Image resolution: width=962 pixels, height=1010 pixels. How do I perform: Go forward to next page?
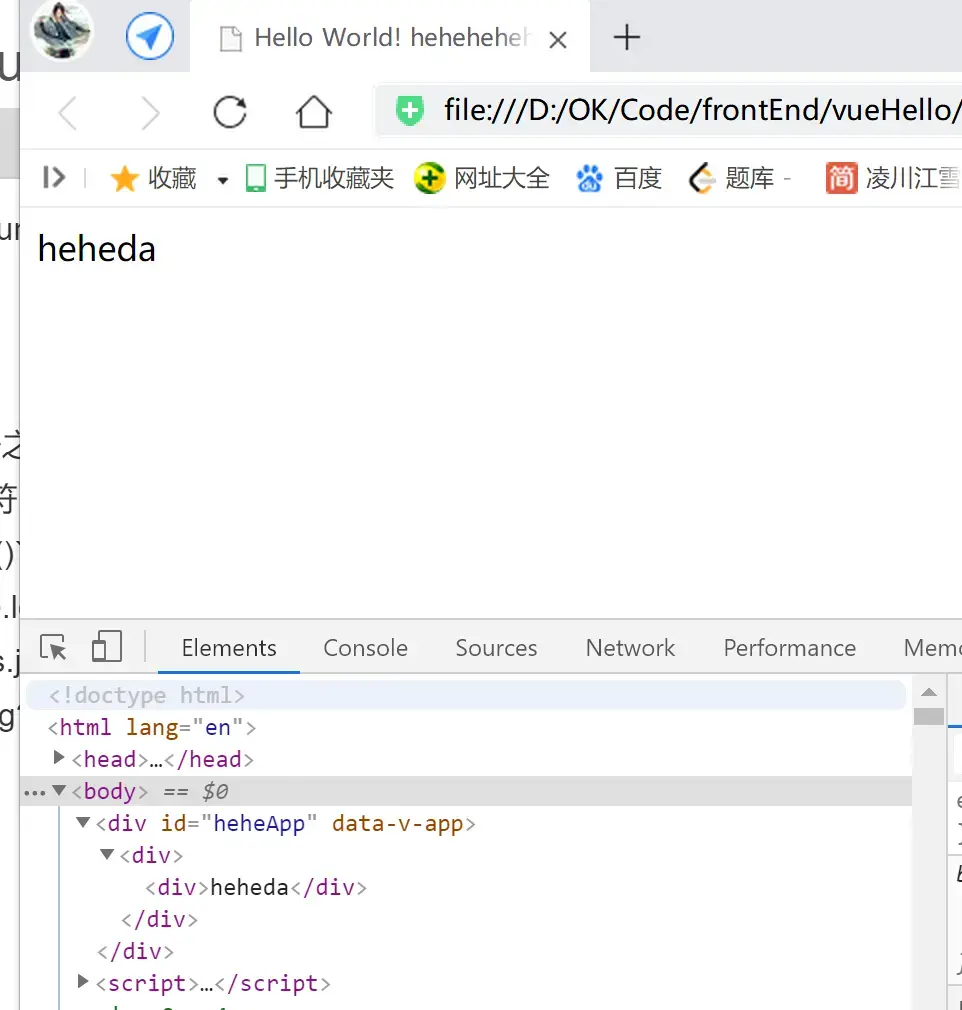149,113
